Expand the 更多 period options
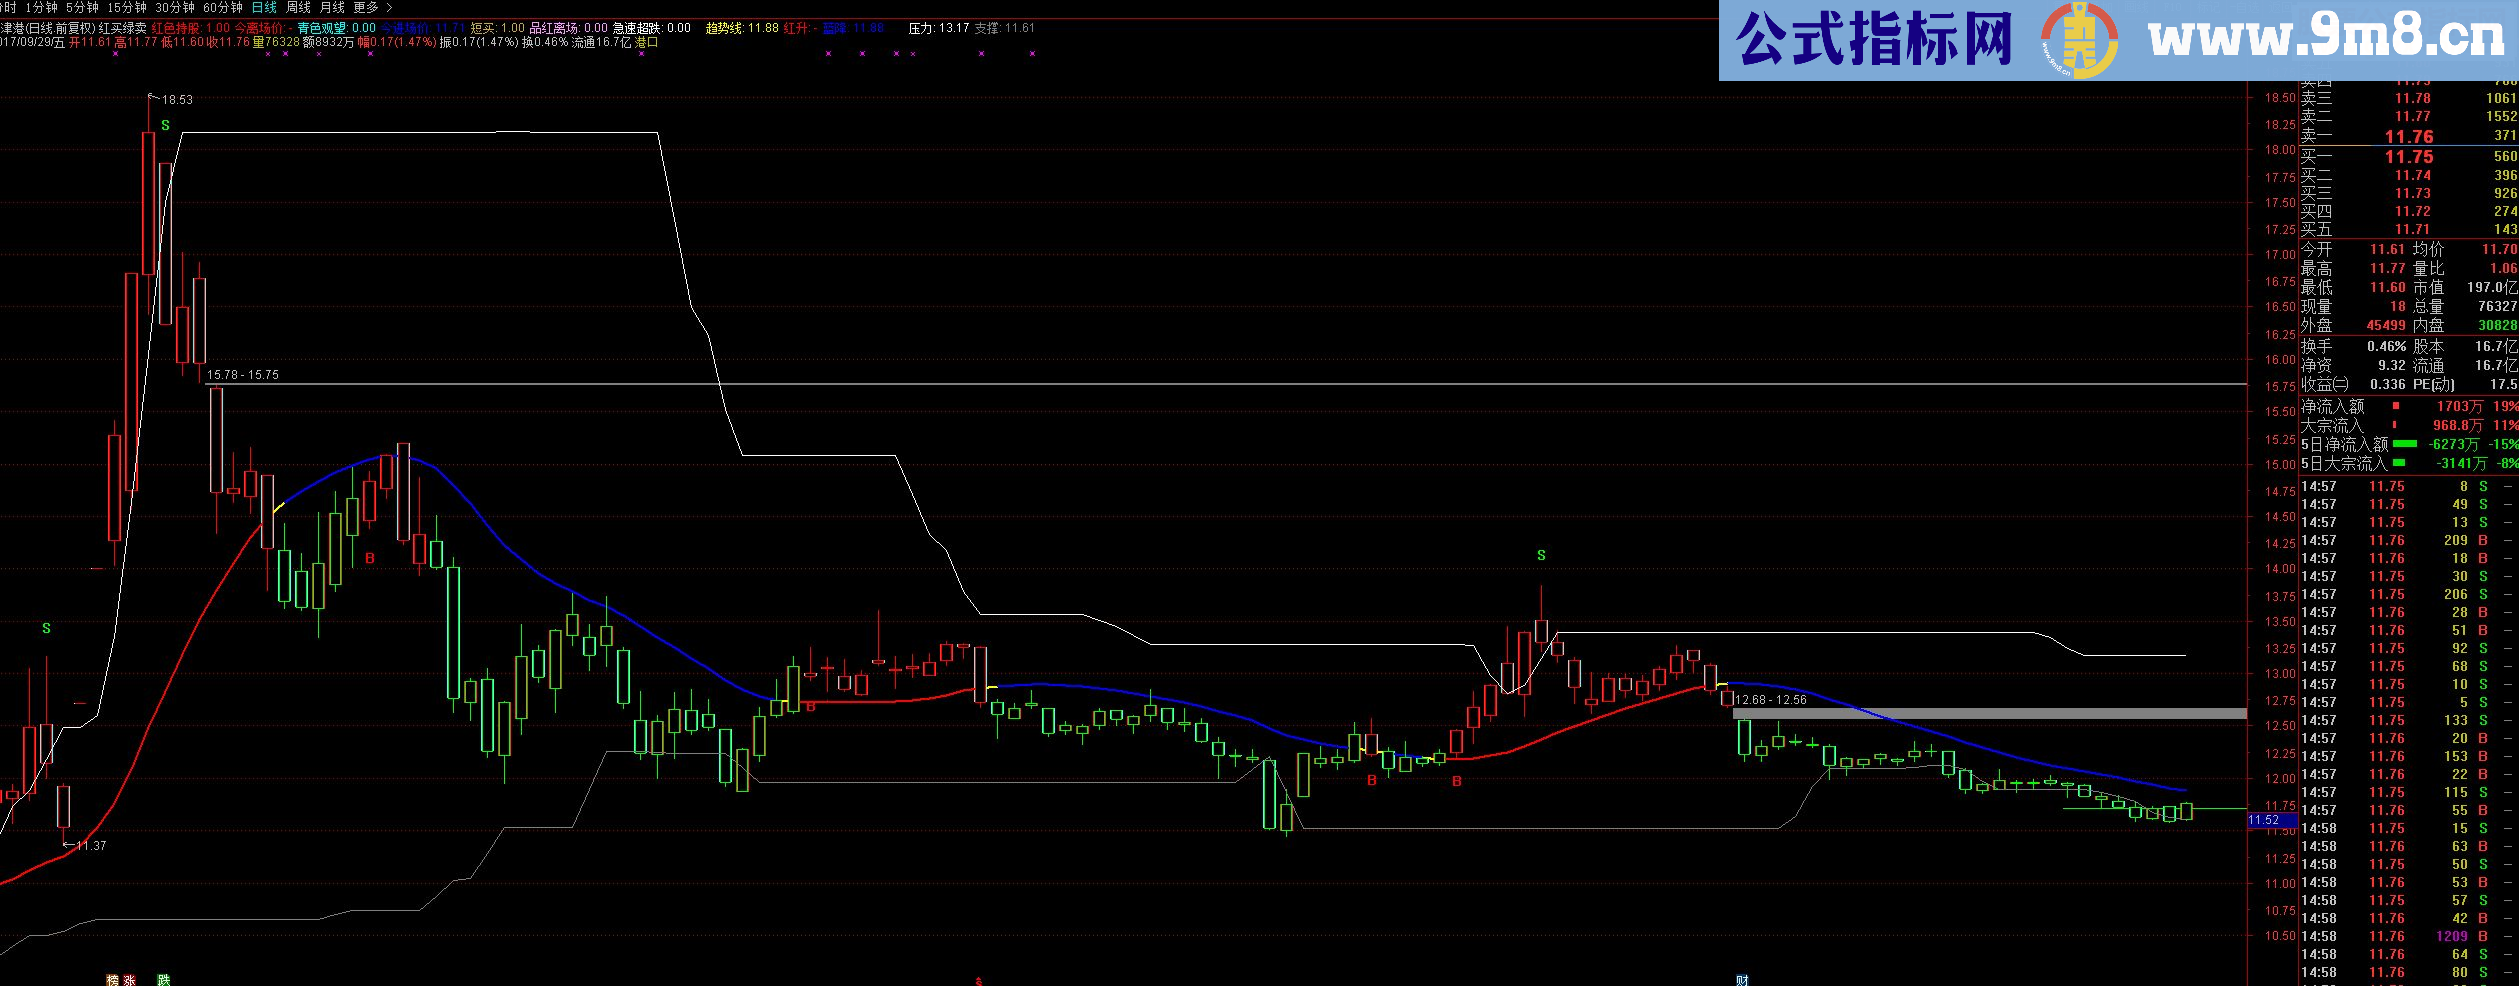 372,8
